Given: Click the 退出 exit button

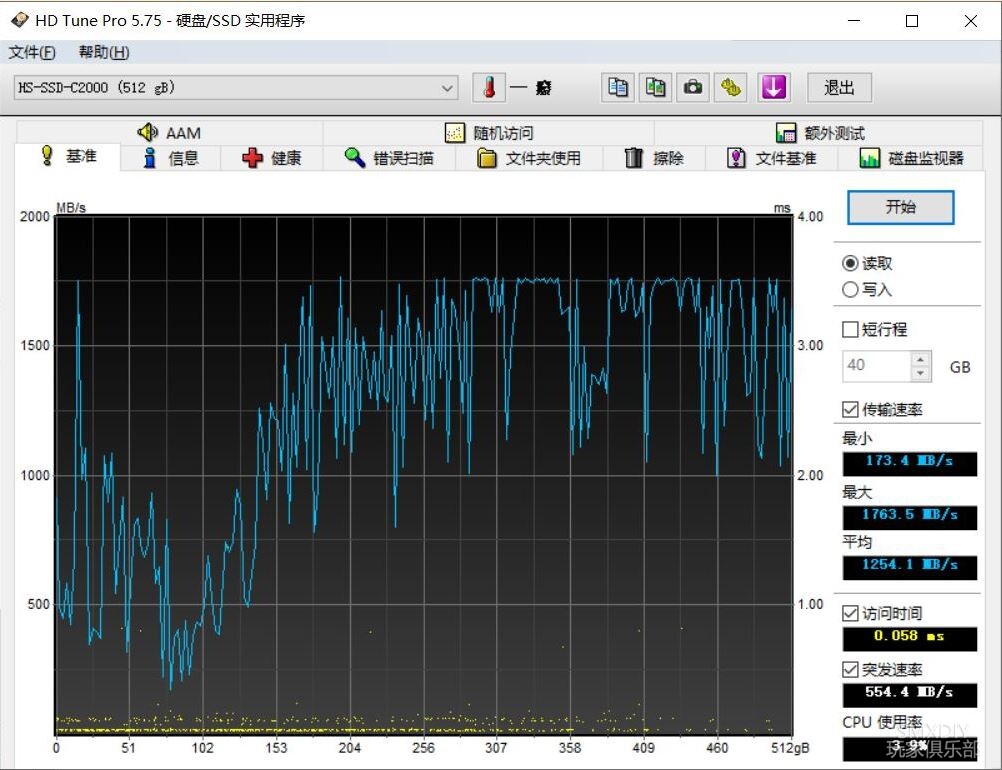Looking at the screenshot, I should [x=839, y=88].
